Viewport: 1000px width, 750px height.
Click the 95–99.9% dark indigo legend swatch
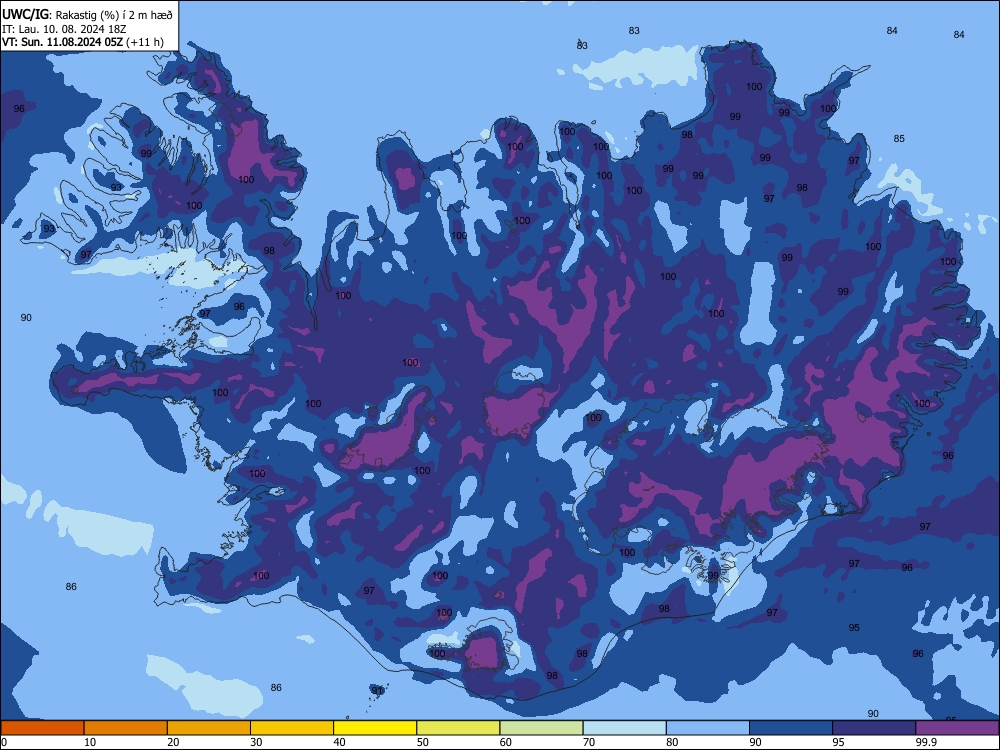(x=874, y=728)
